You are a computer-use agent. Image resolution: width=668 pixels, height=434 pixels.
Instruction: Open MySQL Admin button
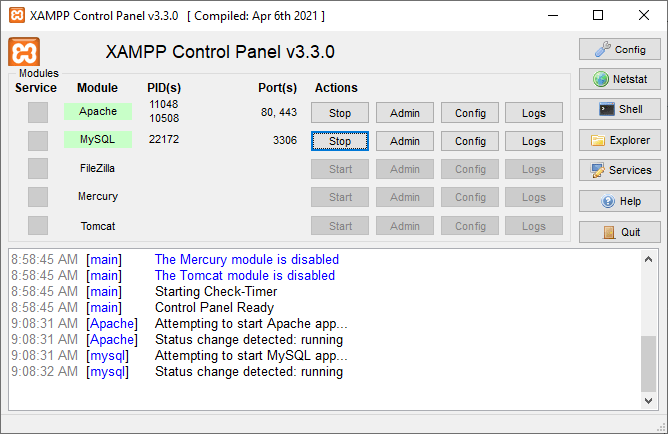[x=405, y=141]
